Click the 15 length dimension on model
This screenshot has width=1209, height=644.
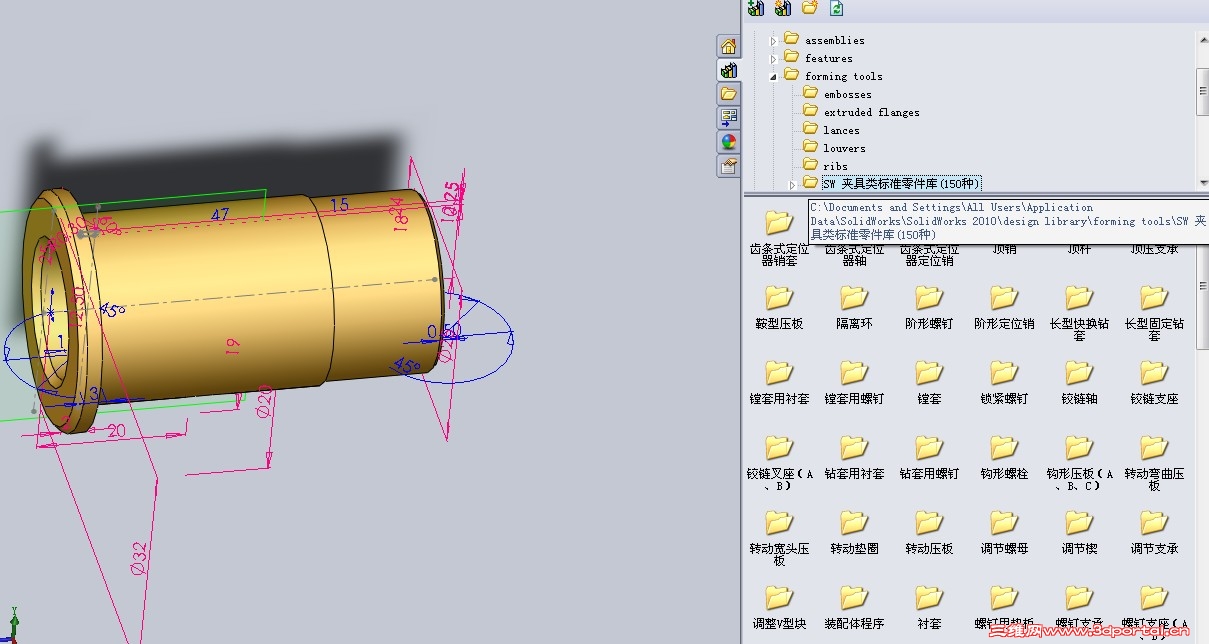(x=339, y=205)
